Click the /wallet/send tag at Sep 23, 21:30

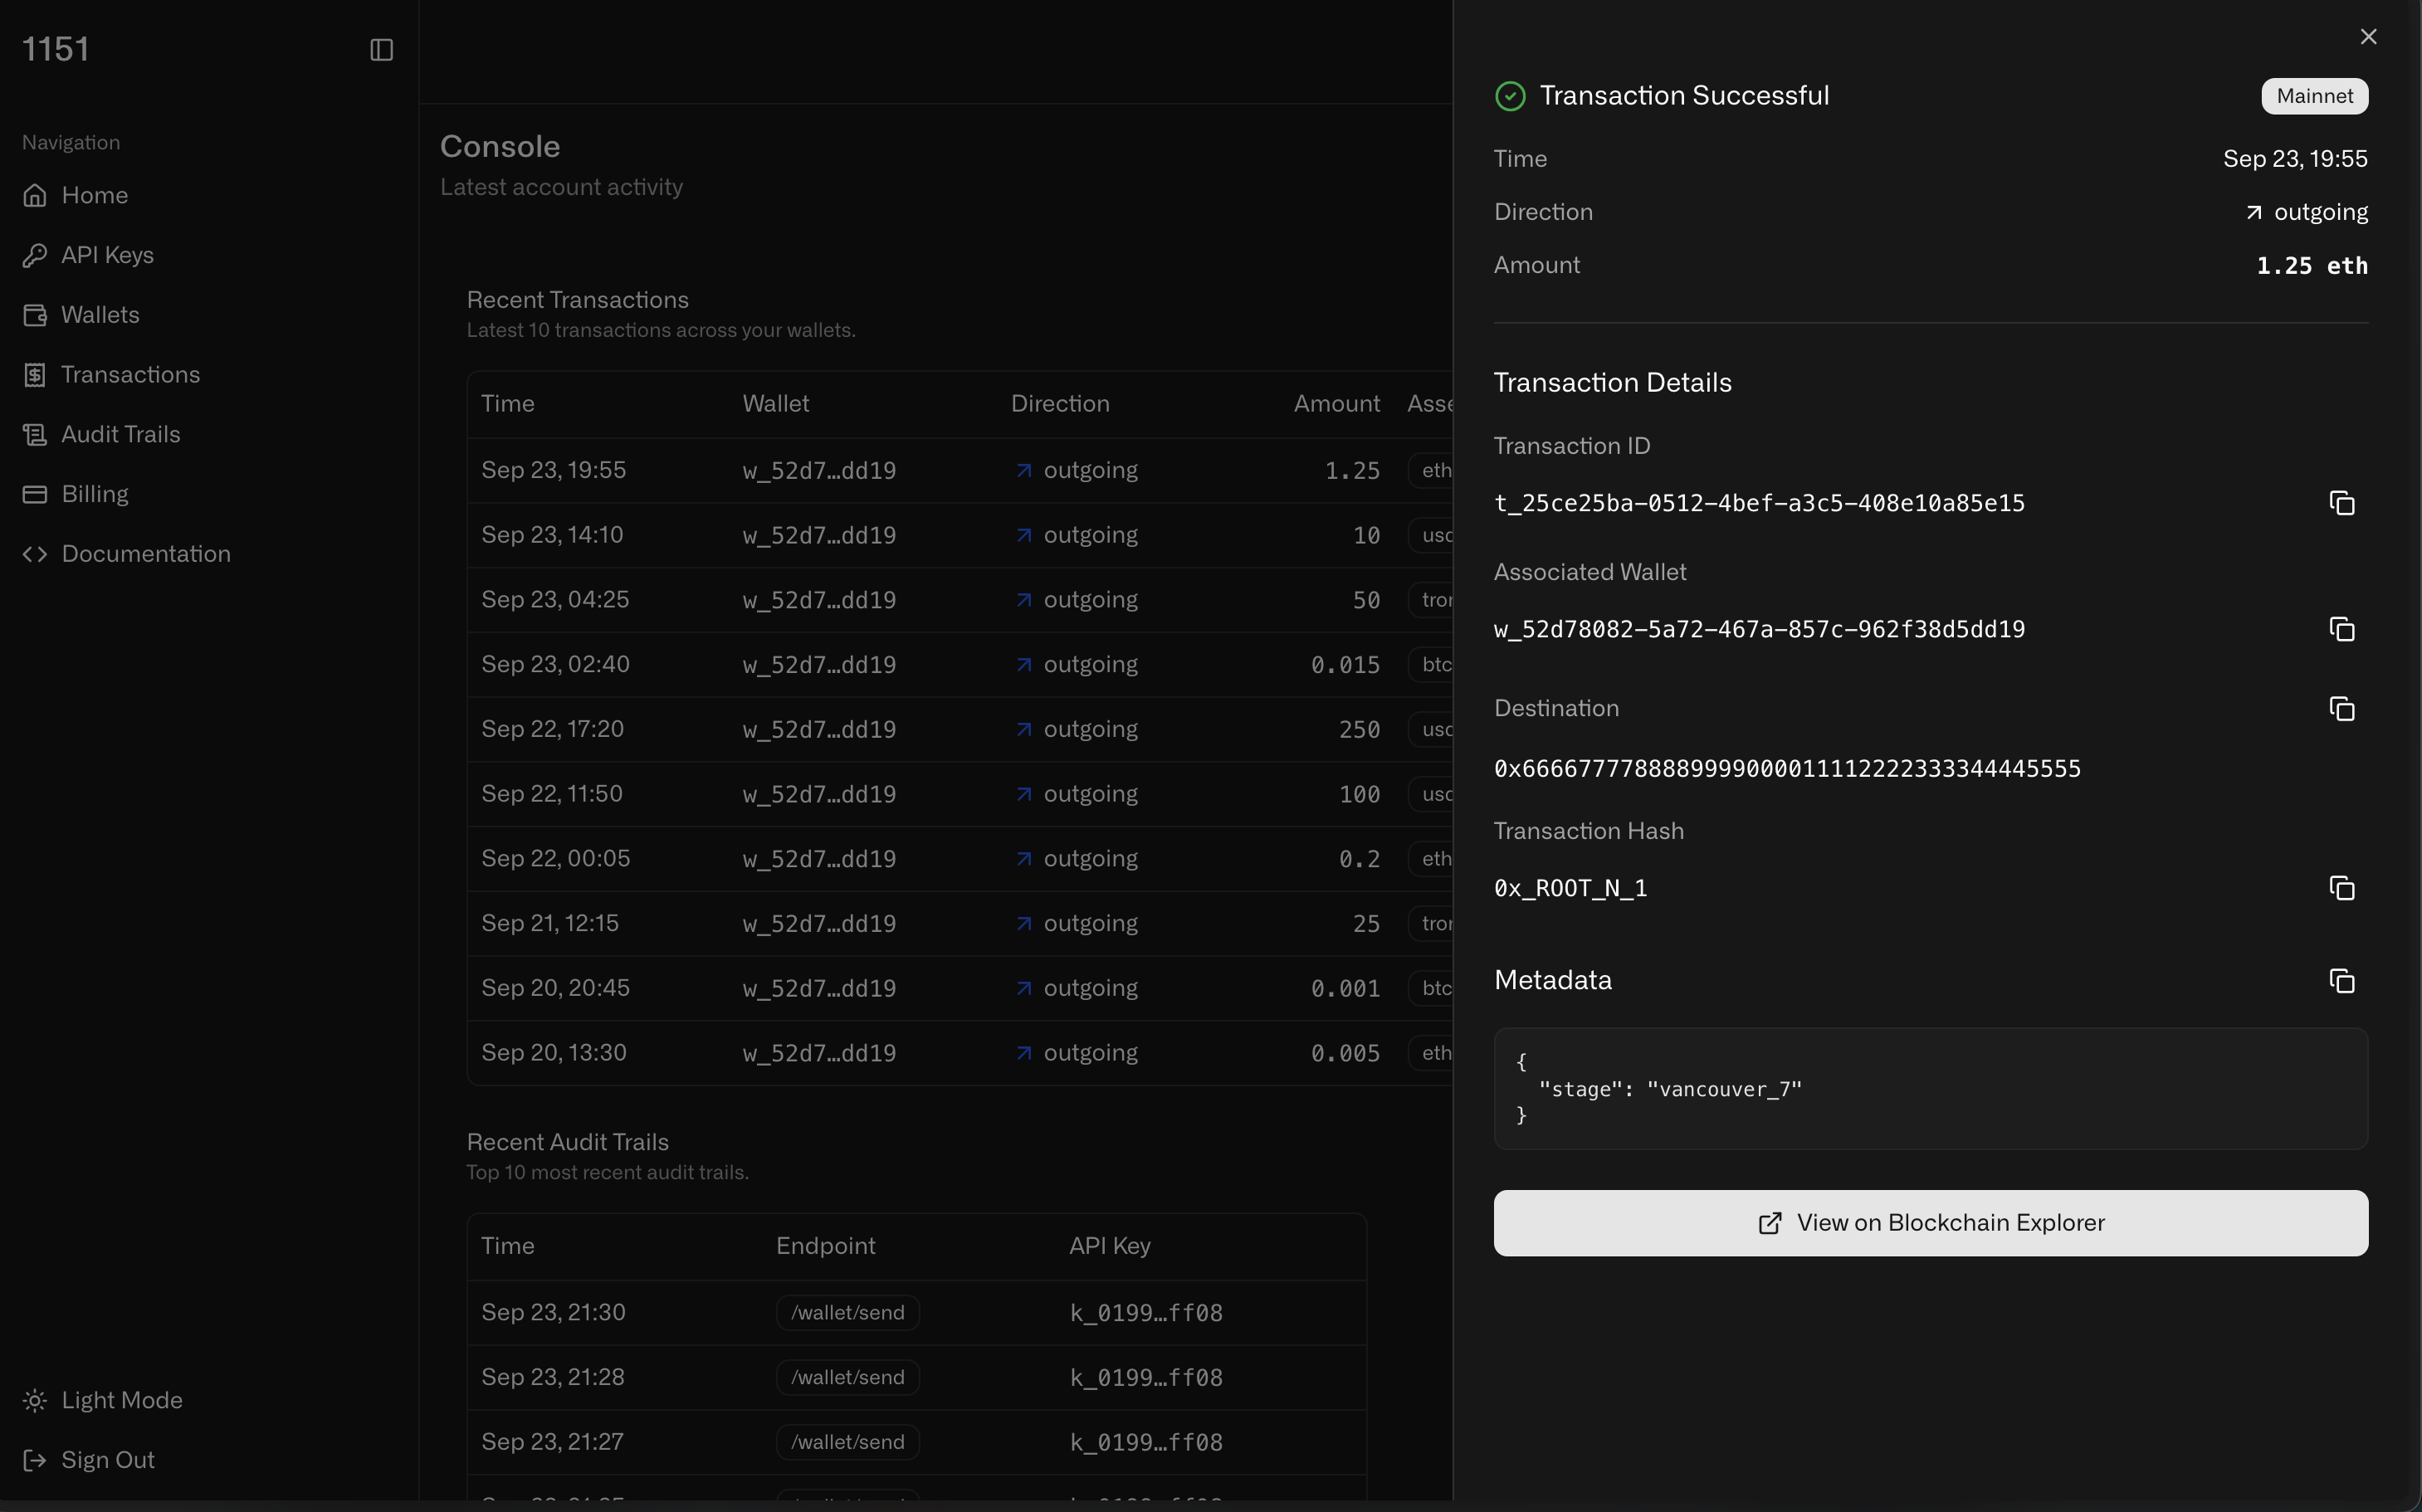[x=847, y=1313]
